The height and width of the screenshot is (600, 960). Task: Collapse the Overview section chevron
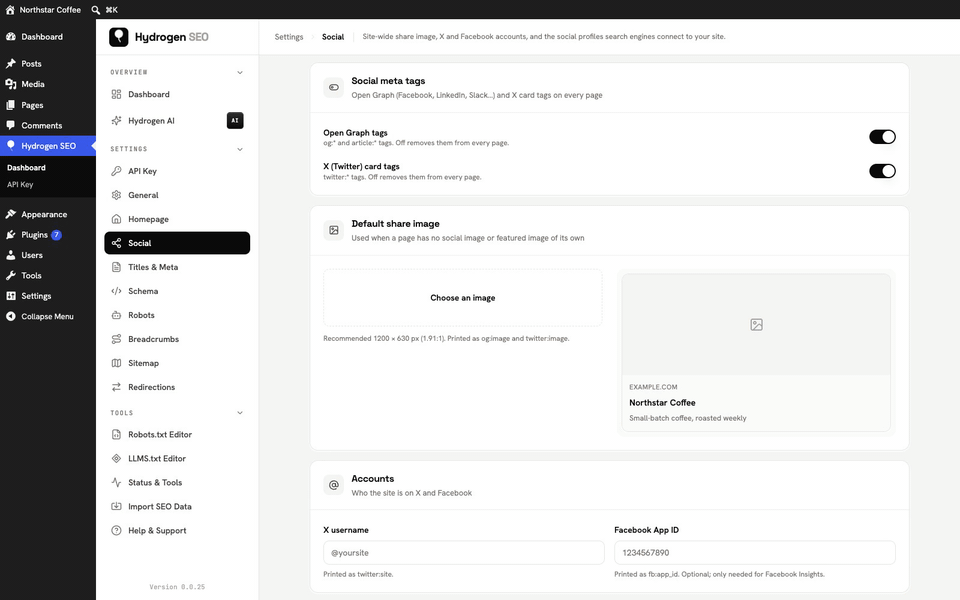click(x=240, y=72)
